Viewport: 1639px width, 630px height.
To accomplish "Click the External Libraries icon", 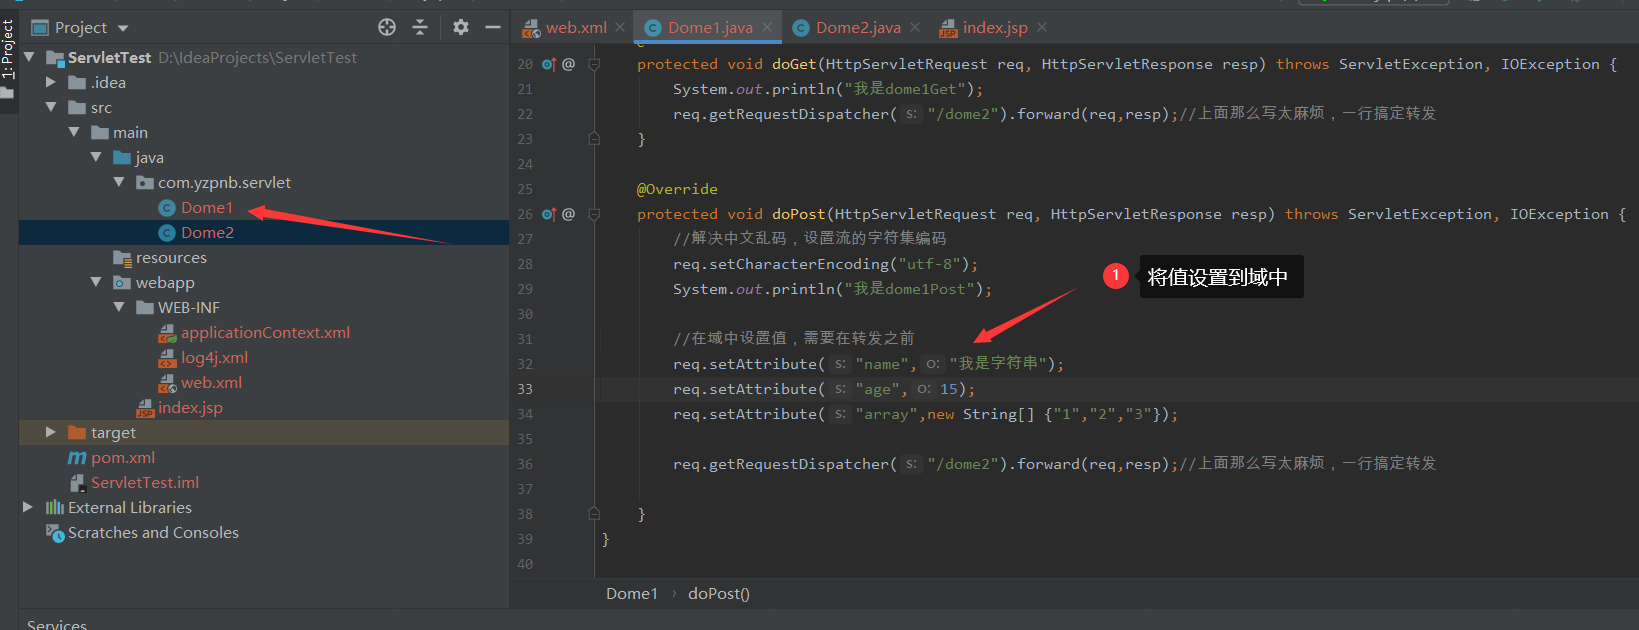I will pyautogui.click(x=55, y=507).
